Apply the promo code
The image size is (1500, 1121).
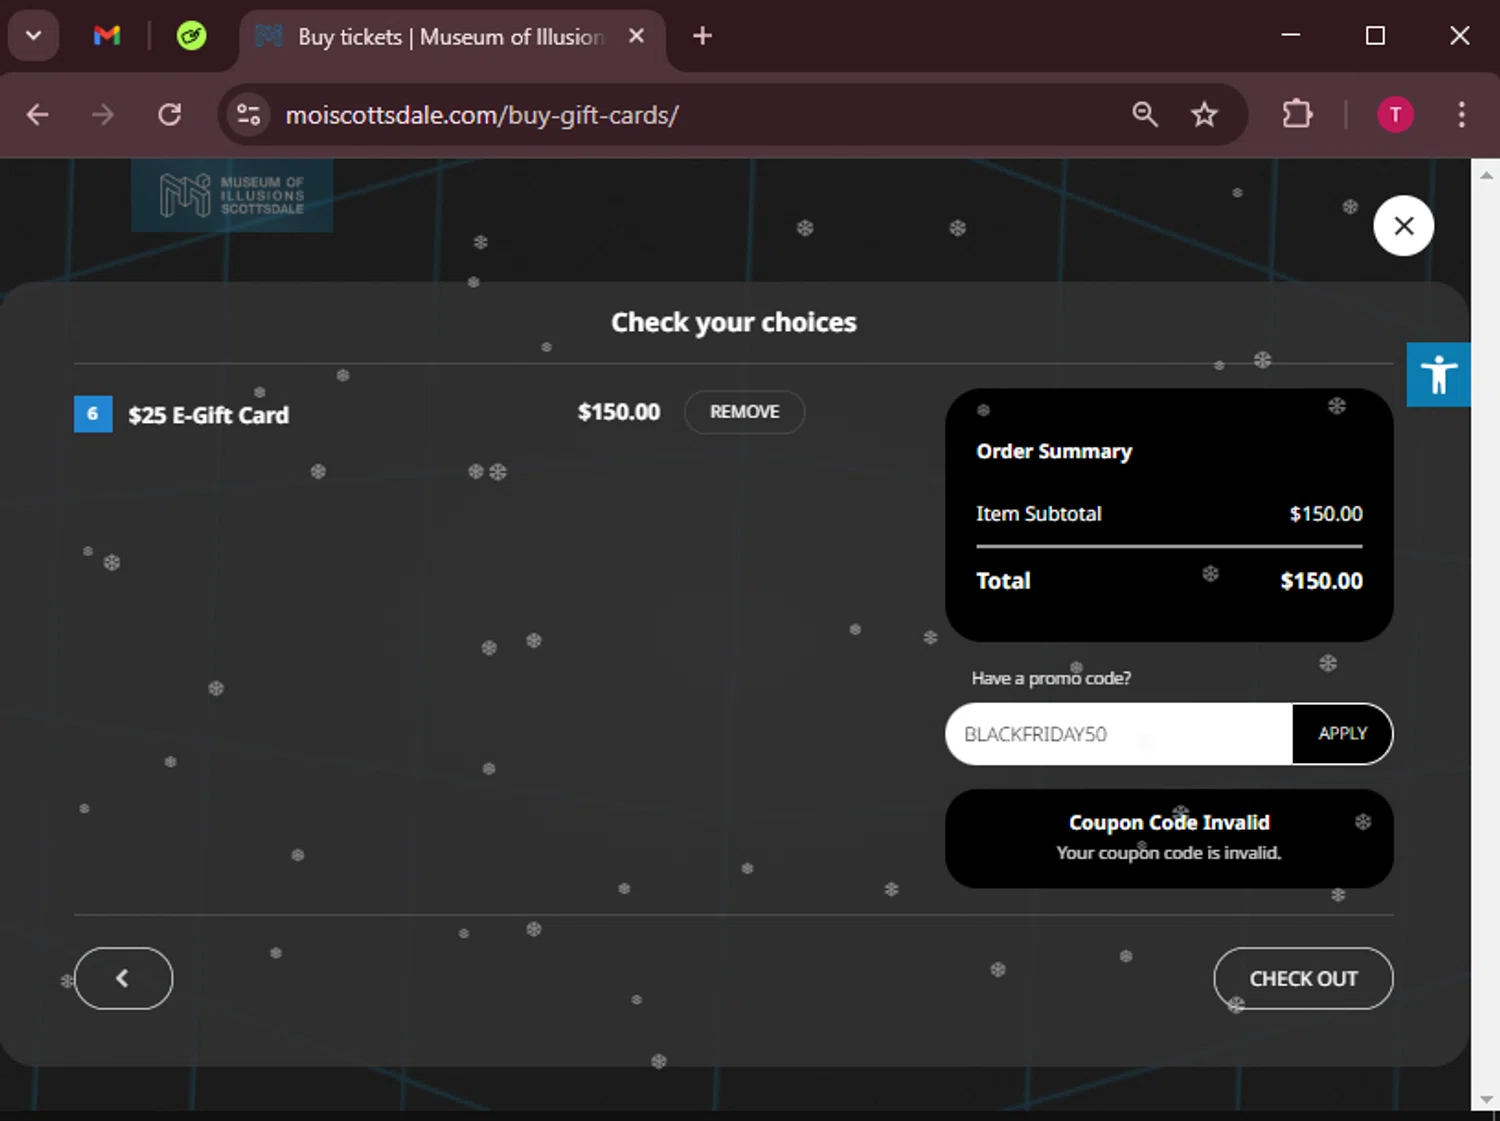pyautogui.click(x=1342, y=734)
